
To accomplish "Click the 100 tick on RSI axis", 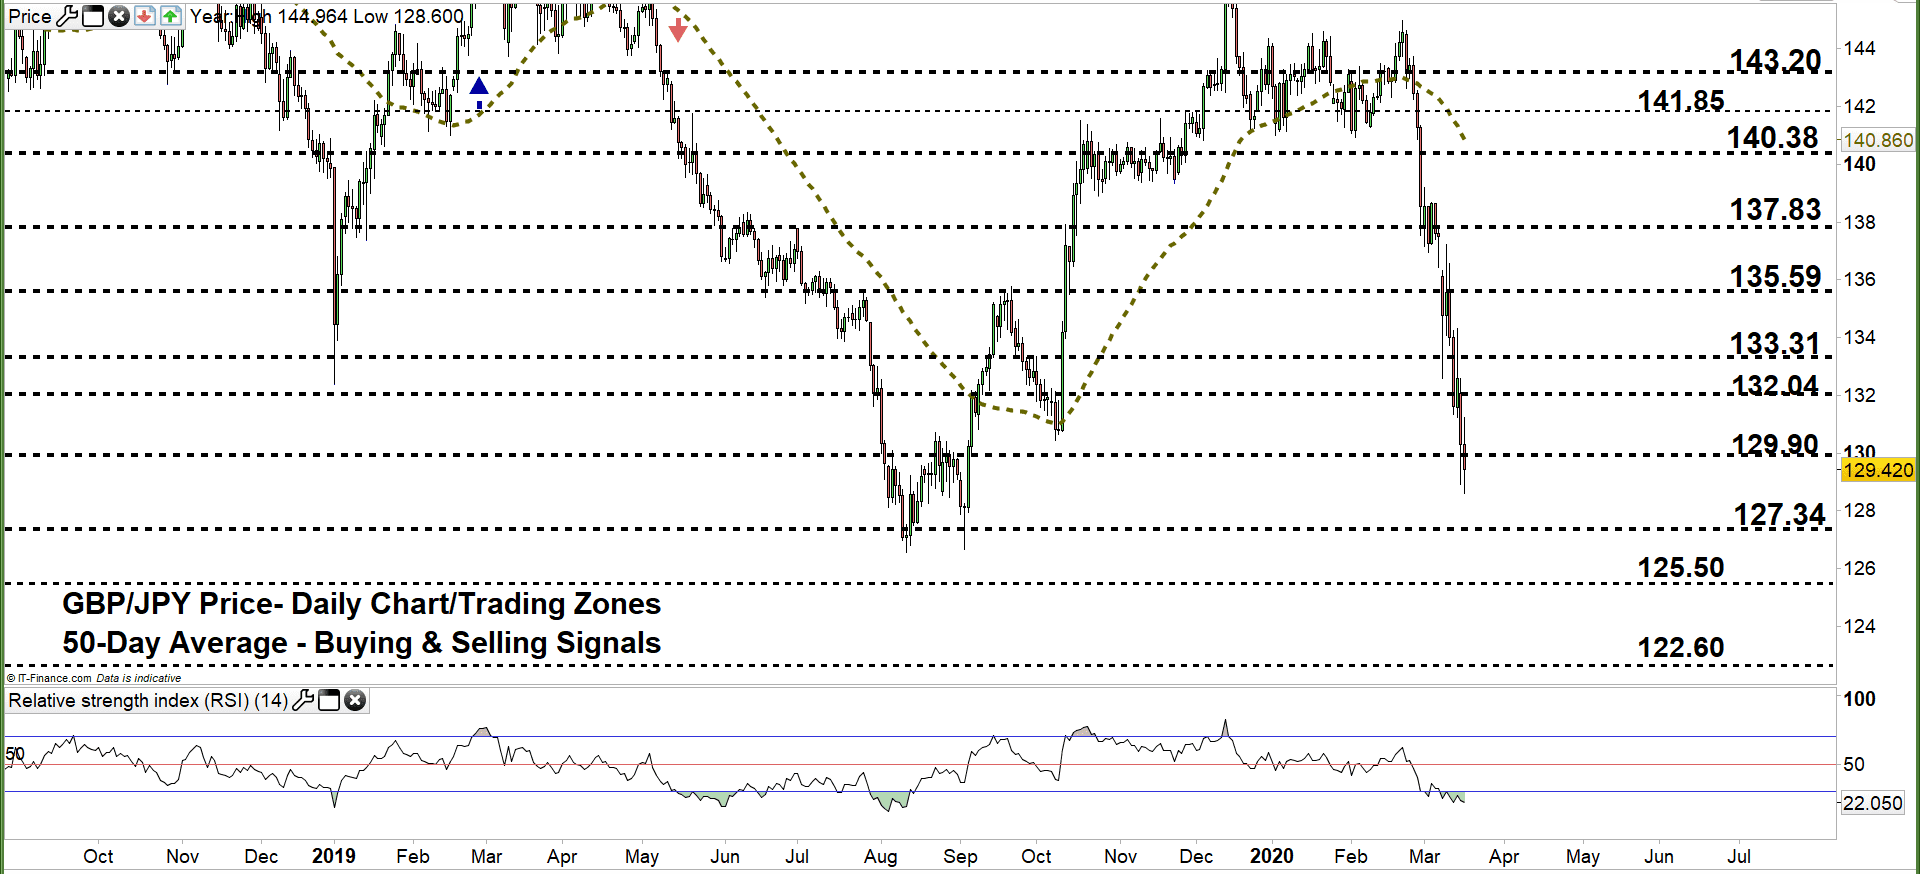I will click(x=1860, y=699).
